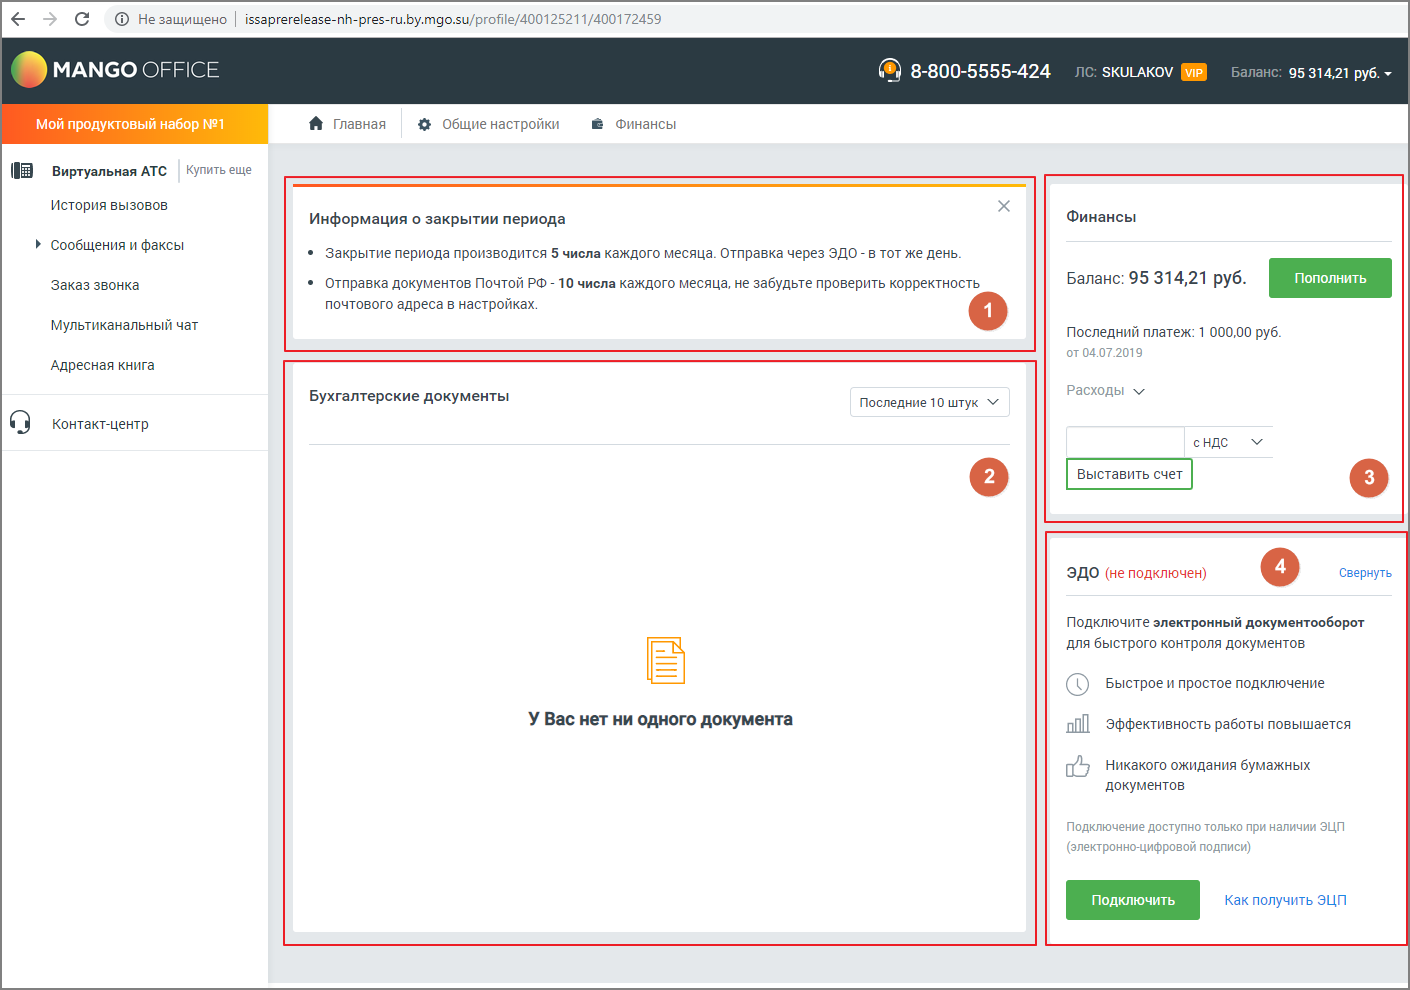
Task: Open Адресная книга
Action: tap(102, 365)
